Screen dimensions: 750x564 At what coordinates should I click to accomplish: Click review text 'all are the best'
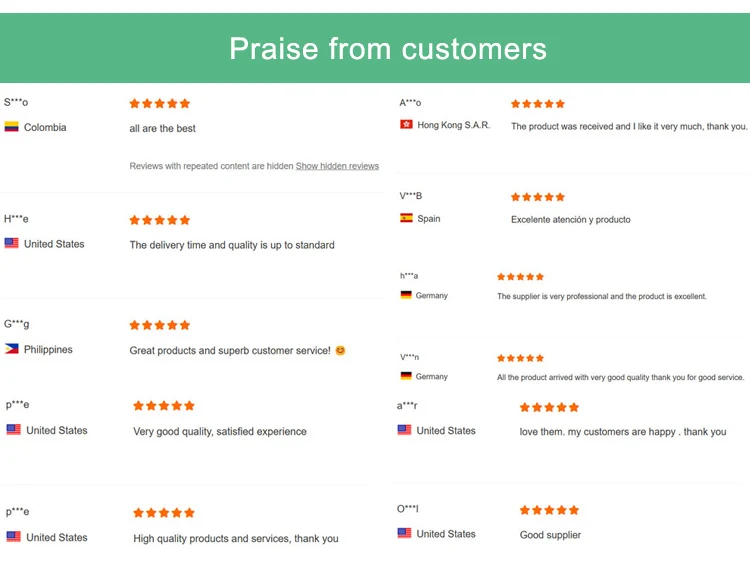click(162, 129)
